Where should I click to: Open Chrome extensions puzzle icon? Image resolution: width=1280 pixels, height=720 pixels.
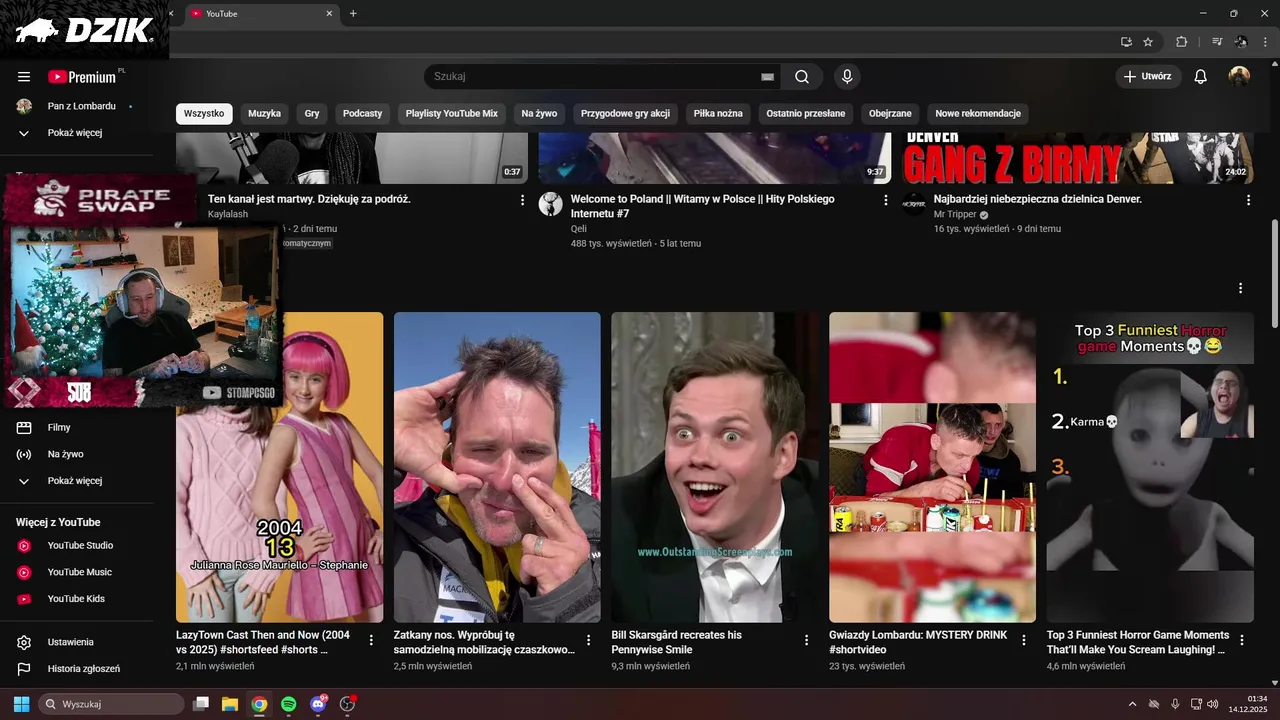[1181, 41]
